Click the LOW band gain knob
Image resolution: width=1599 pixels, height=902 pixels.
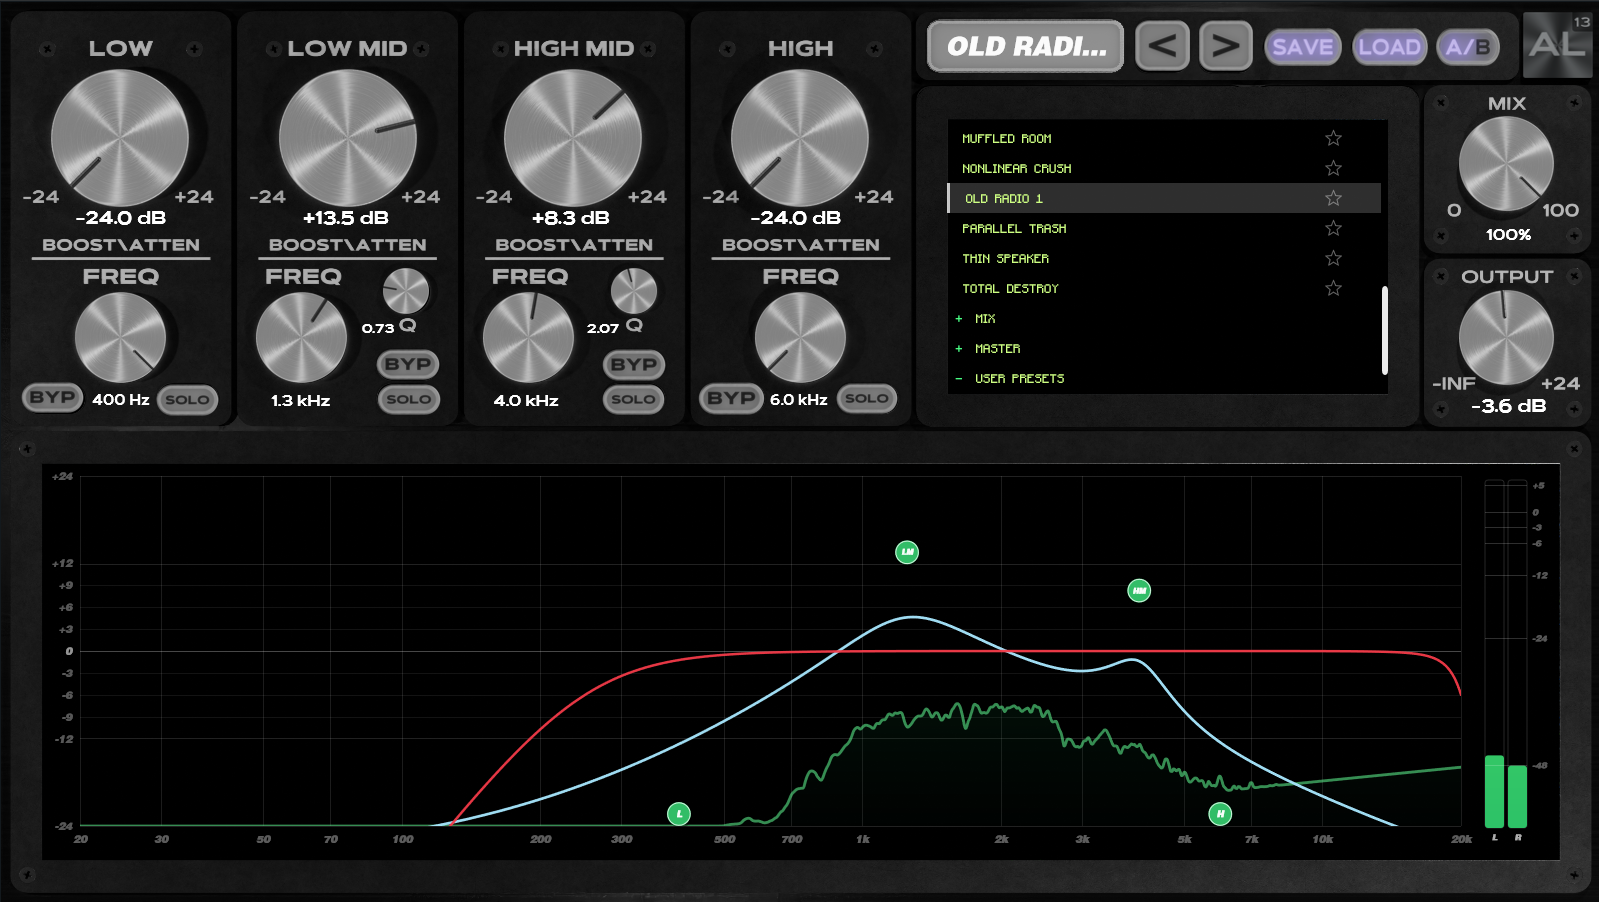(x=120, y=138)
